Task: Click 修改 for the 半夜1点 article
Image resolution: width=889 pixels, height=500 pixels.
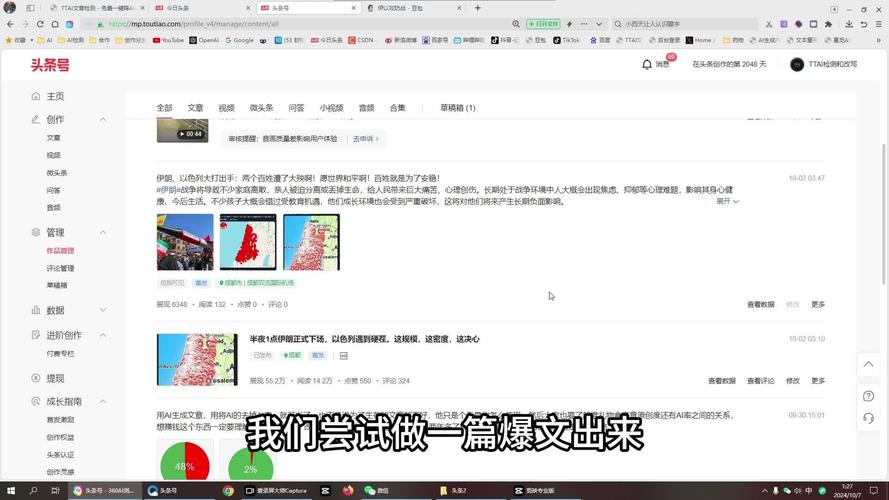Action: (793, 381)
